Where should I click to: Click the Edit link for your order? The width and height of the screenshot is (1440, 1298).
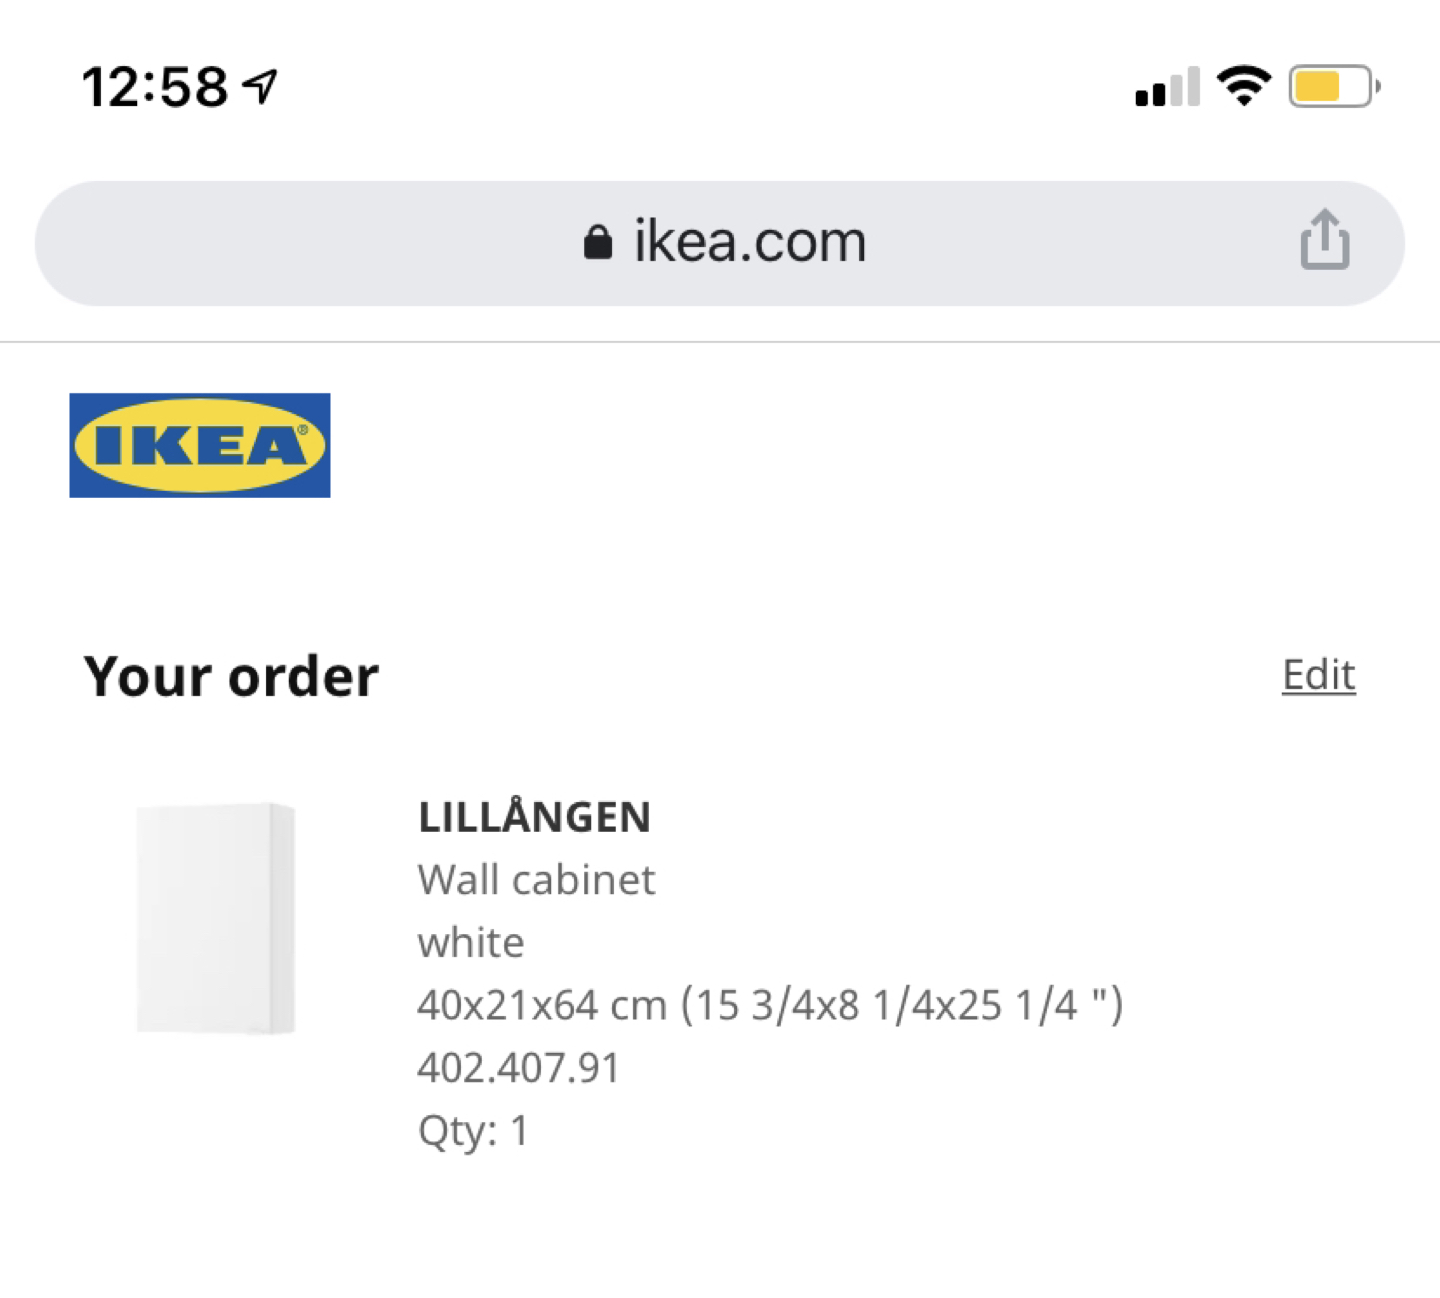coord(1319,675)
